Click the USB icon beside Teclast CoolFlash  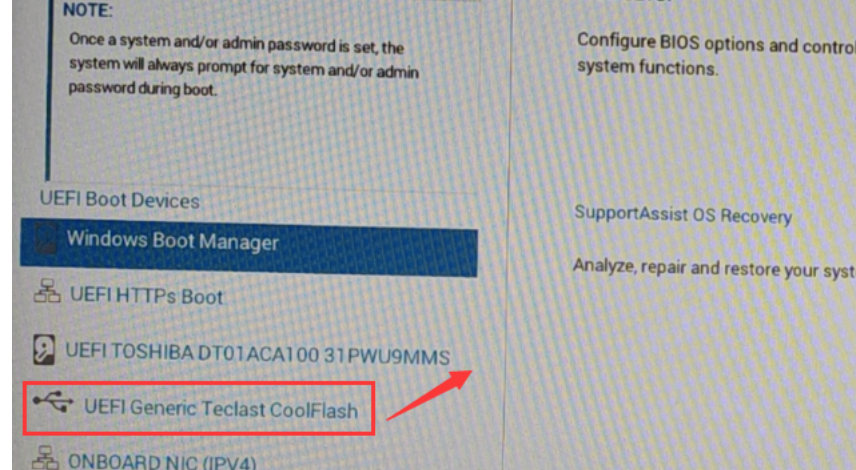click(53, 402)
